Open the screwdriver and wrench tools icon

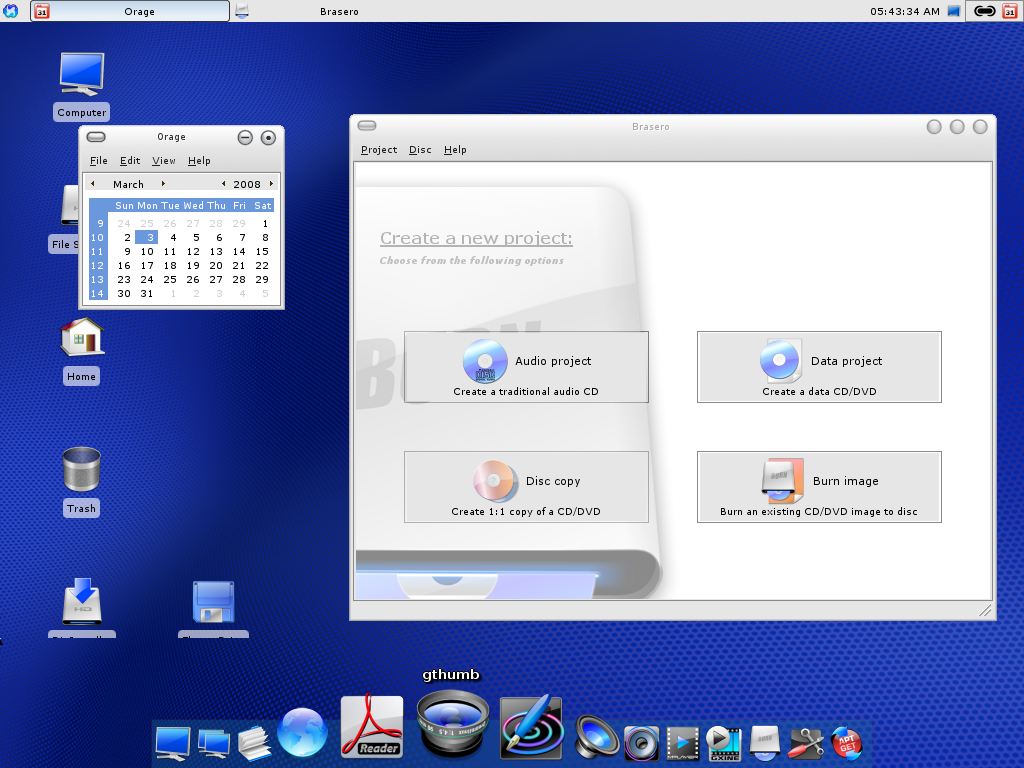pos(807,743)
